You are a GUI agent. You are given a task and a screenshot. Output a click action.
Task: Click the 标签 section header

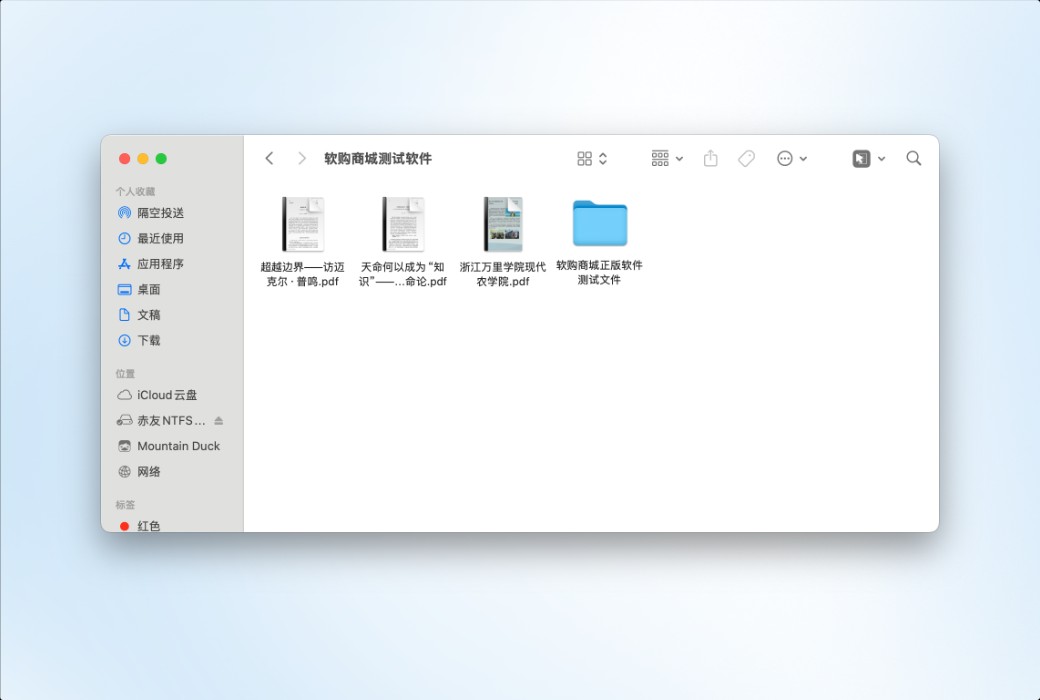[125, 504]
